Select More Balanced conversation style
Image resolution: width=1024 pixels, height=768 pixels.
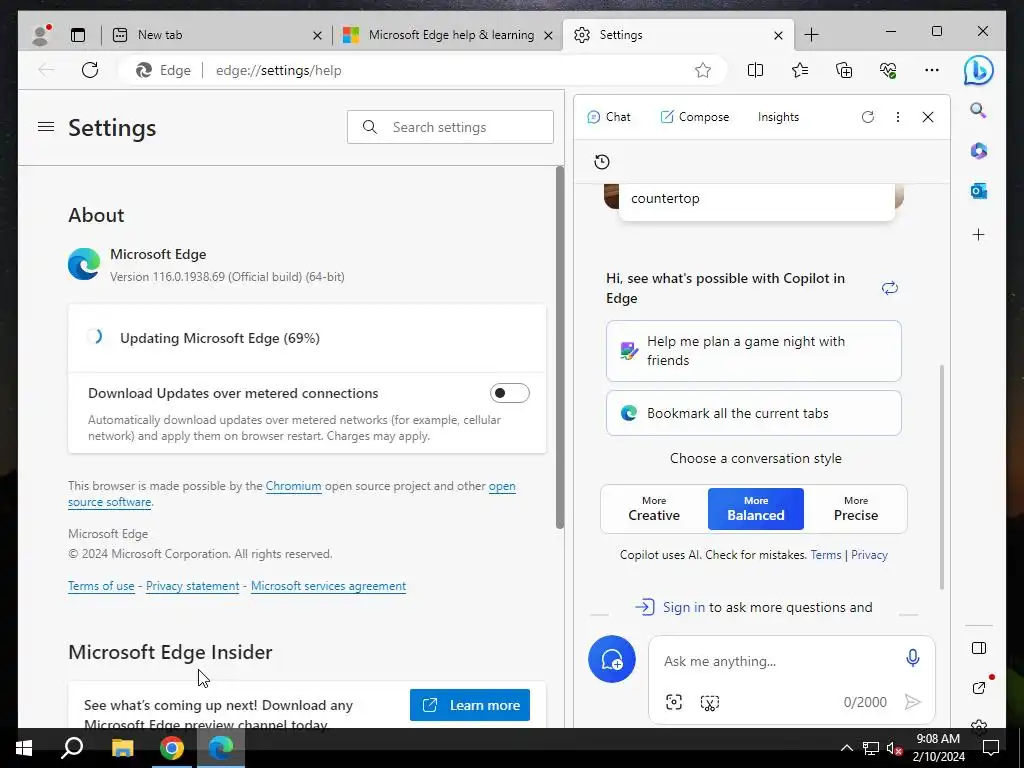pos(756,509)
